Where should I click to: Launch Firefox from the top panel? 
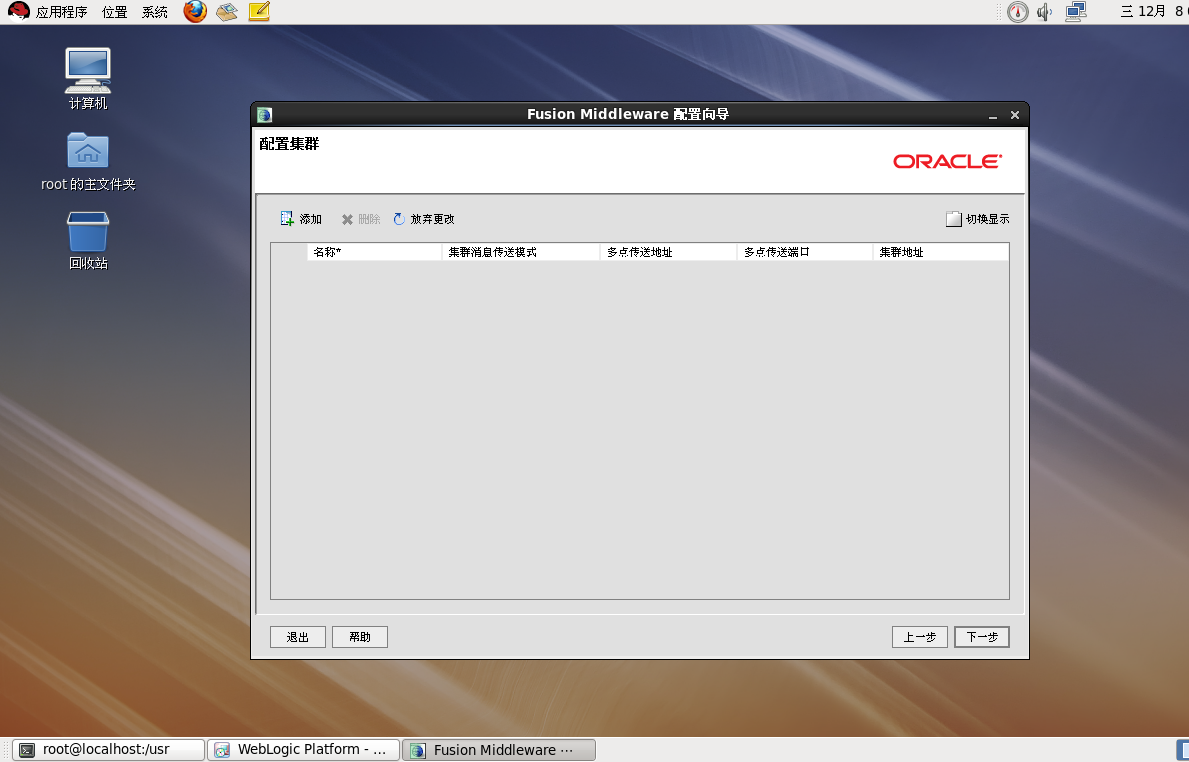point(195,11)
